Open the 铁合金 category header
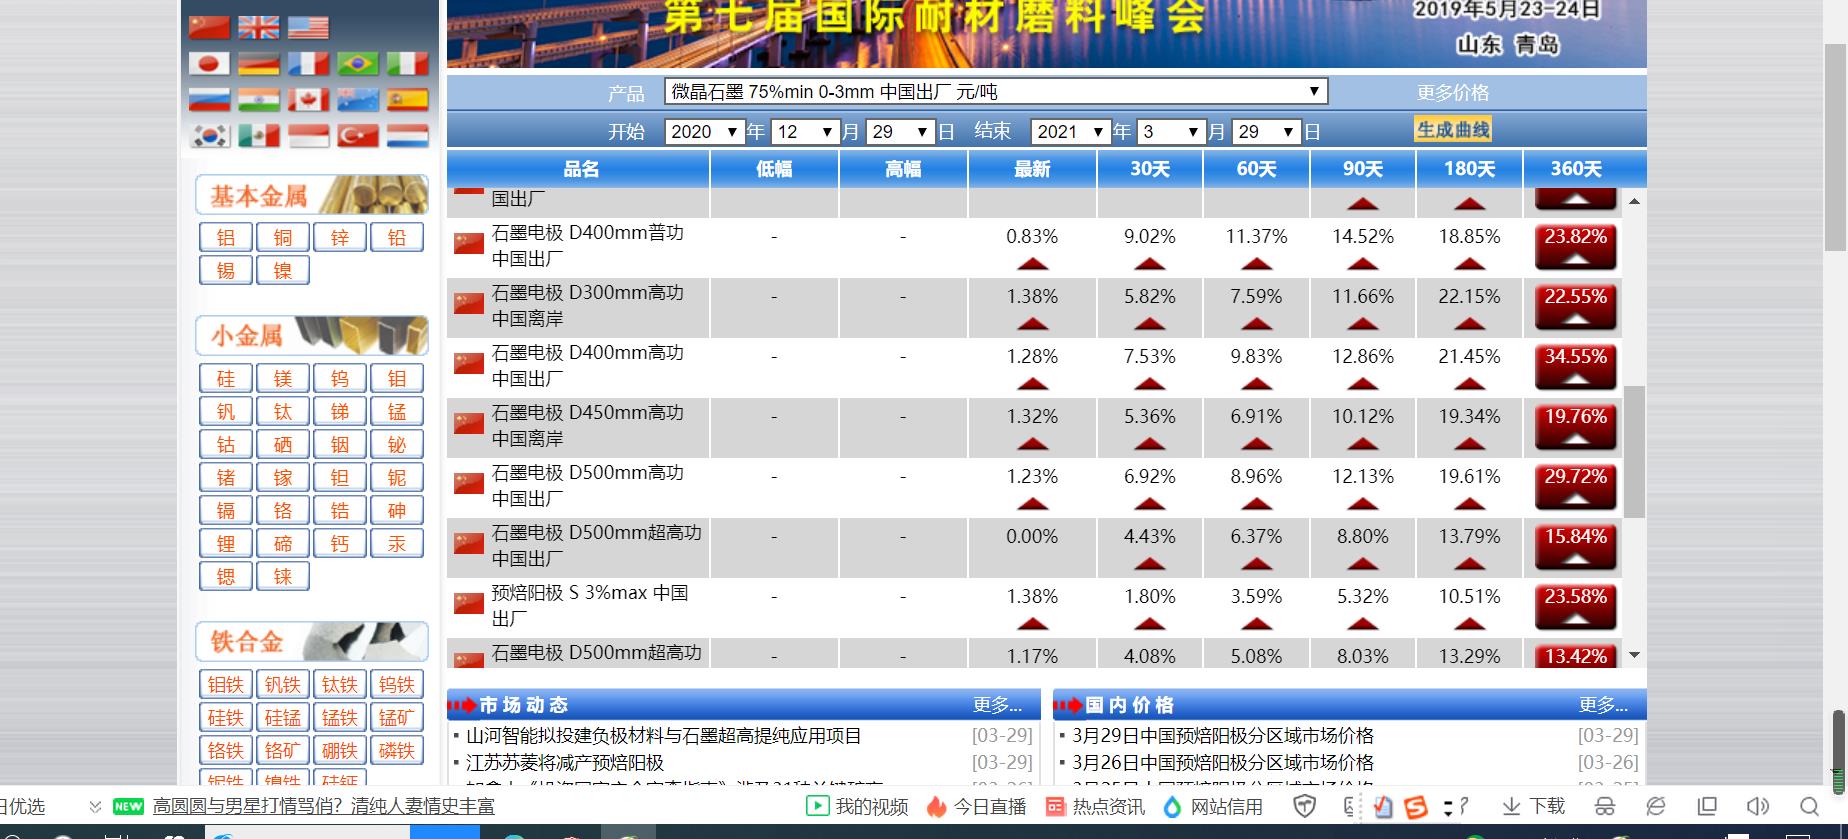Viewport: 1848px width, 839px height. coord(312,642)
